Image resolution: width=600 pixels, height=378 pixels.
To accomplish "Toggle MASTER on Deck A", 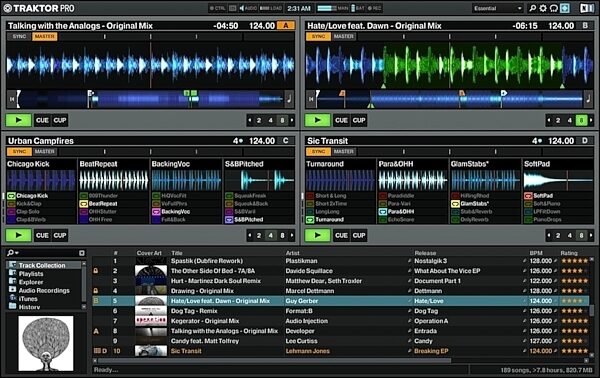I will (45, 36).
